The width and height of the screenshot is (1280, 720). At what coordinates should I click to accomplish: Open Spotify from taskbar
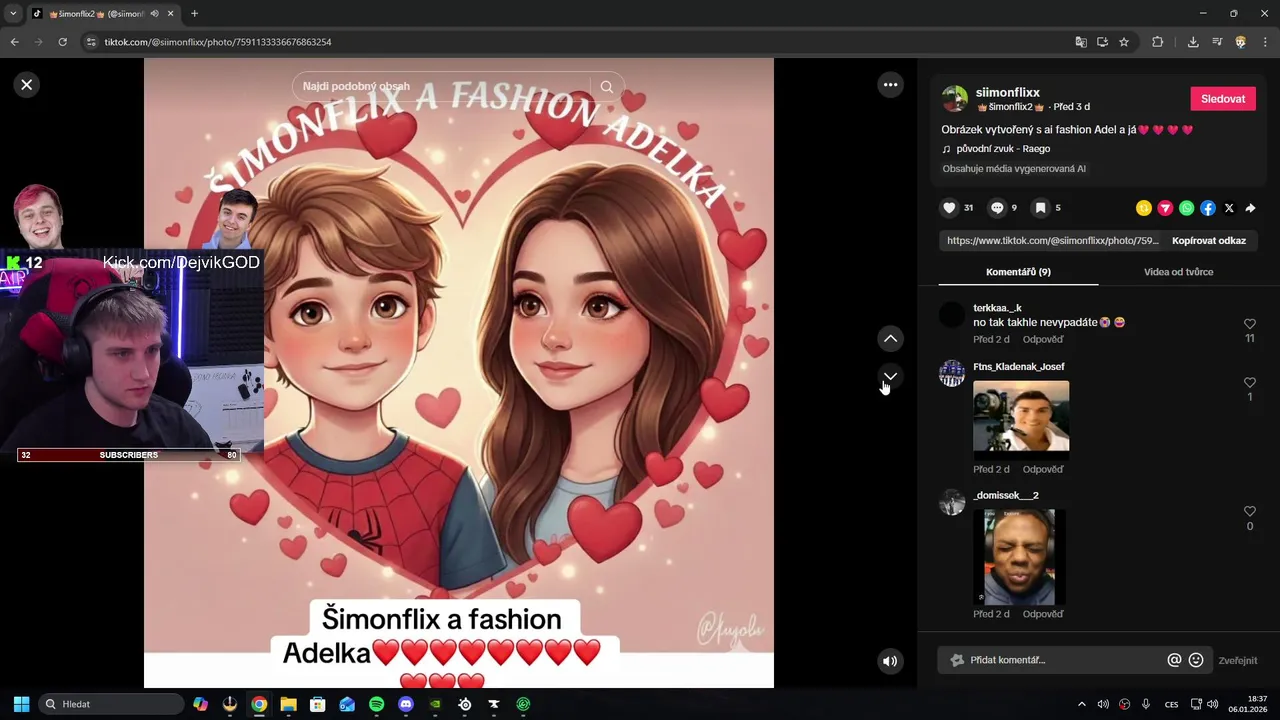point(376,704)
